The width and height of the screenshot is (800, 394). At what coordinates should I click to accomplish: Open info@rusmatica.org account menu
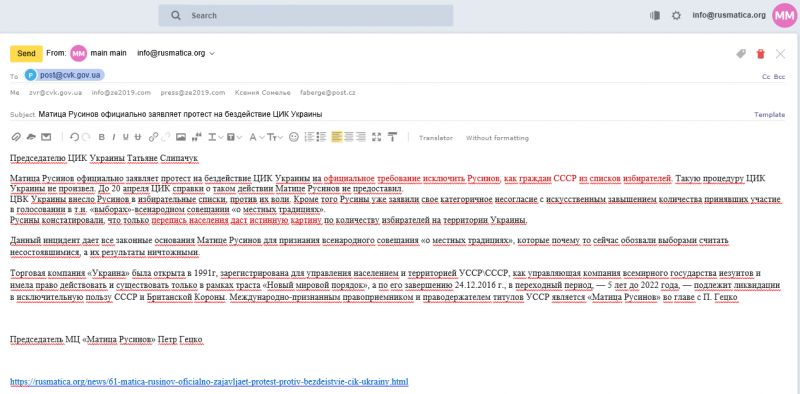729,15
